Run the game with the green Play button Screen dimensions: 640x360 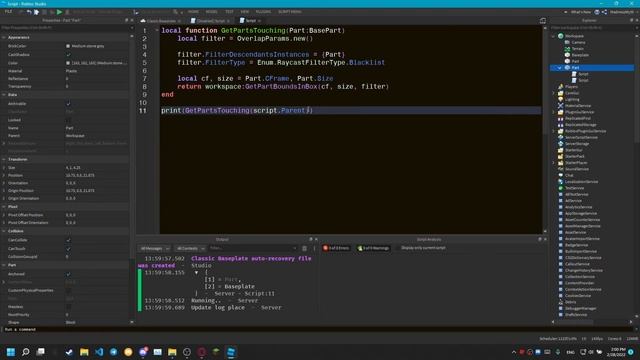[x=60, y=12]
